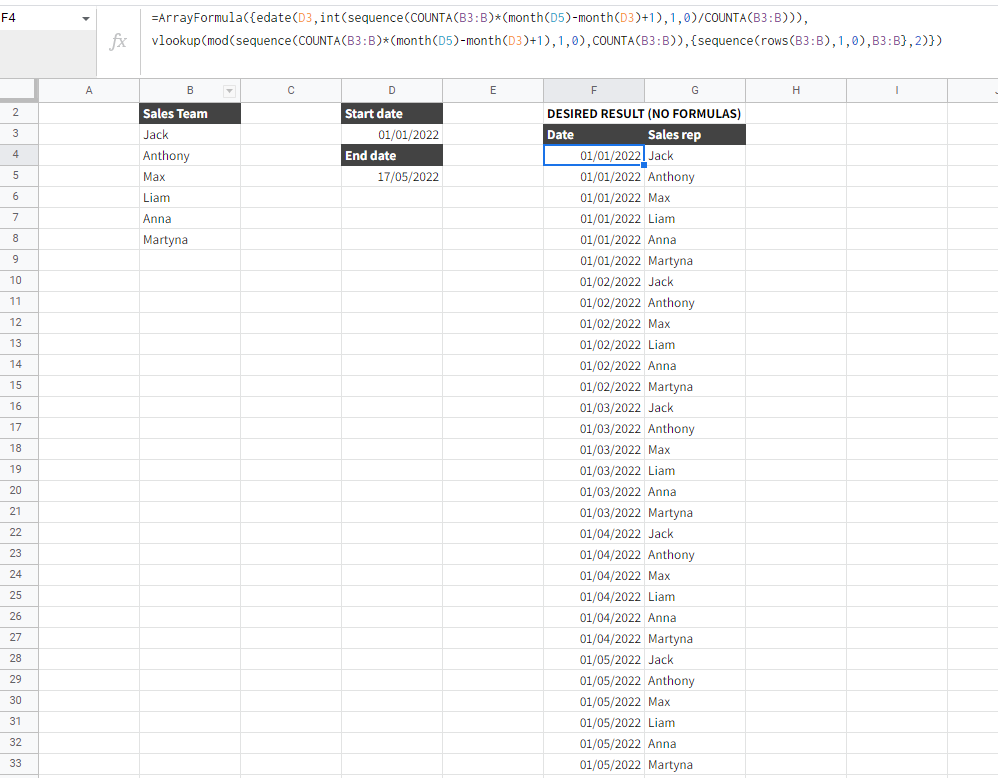Click the Sales rep column header cell
Viewport: 998px width, 778px height.
tap(695, 134)
